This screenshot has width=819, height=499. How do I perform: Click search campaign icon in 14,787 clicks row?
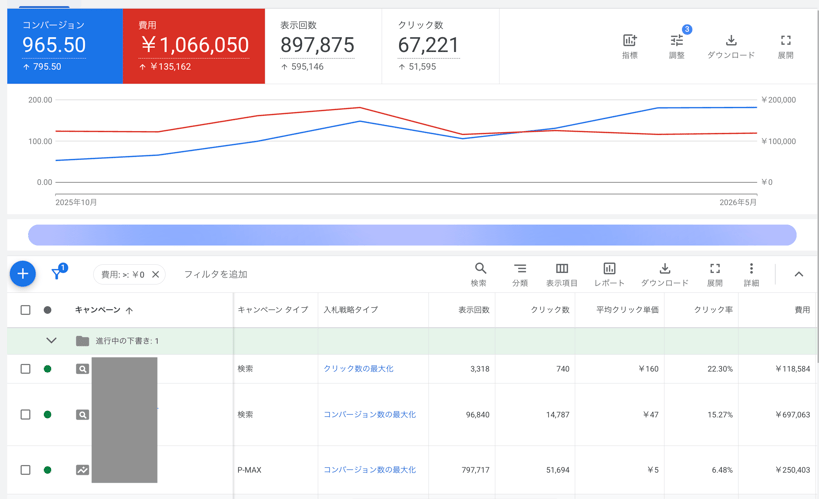coord(82,414)
